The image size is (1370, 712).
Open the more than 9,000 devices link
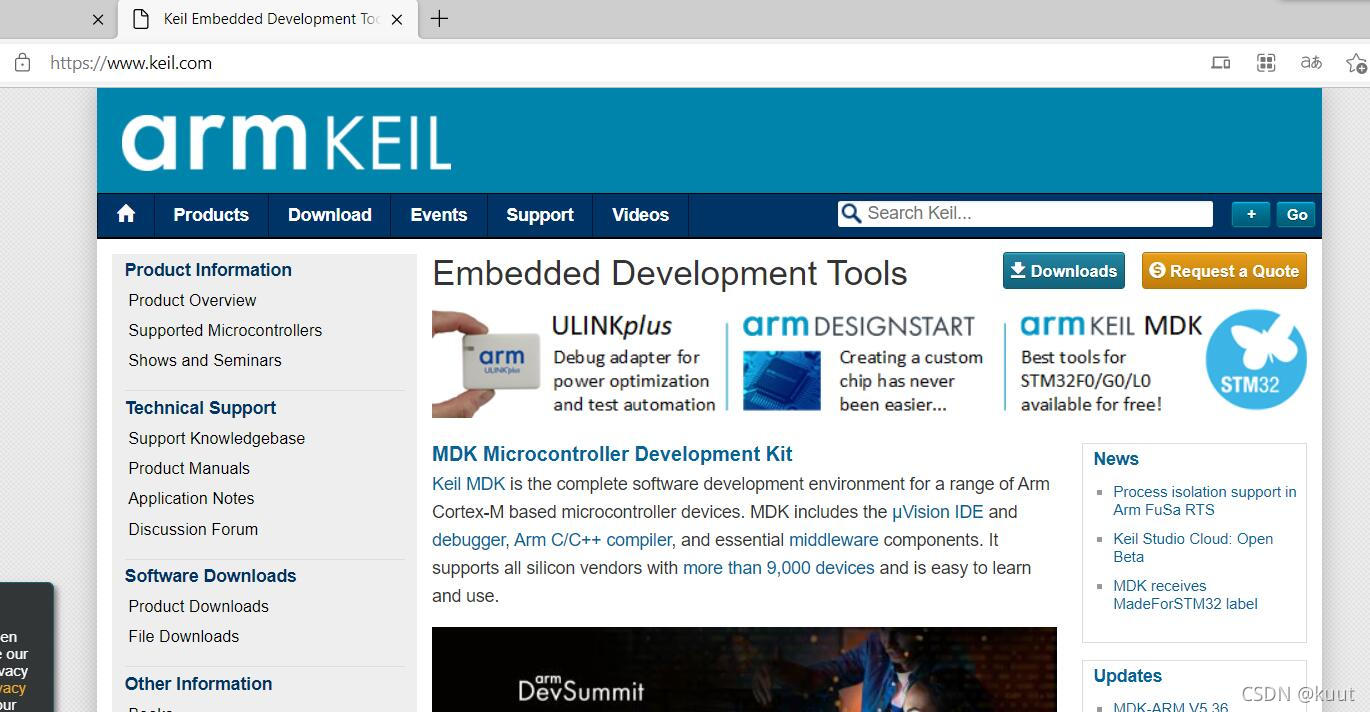778,568
